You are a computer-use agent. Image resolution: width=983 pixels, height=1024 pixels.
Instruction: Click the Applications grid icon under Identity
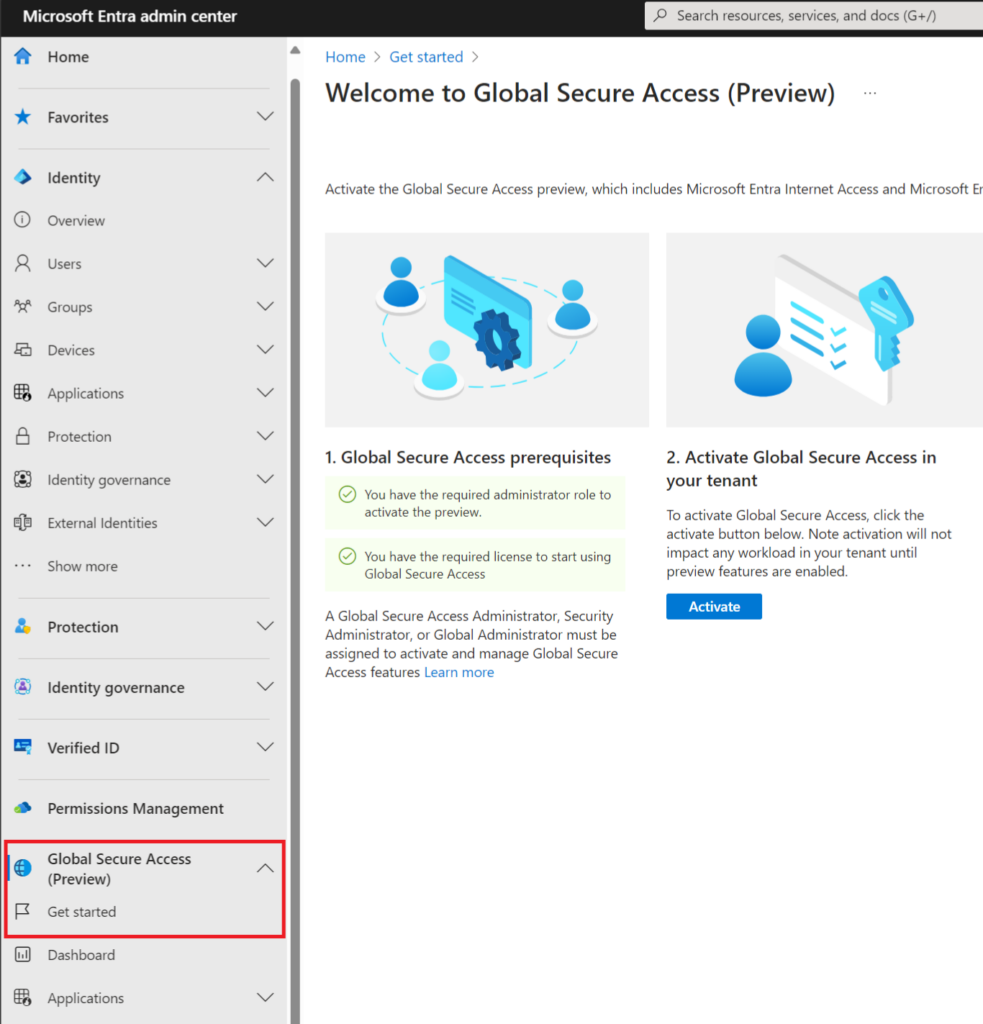[23, 392]
